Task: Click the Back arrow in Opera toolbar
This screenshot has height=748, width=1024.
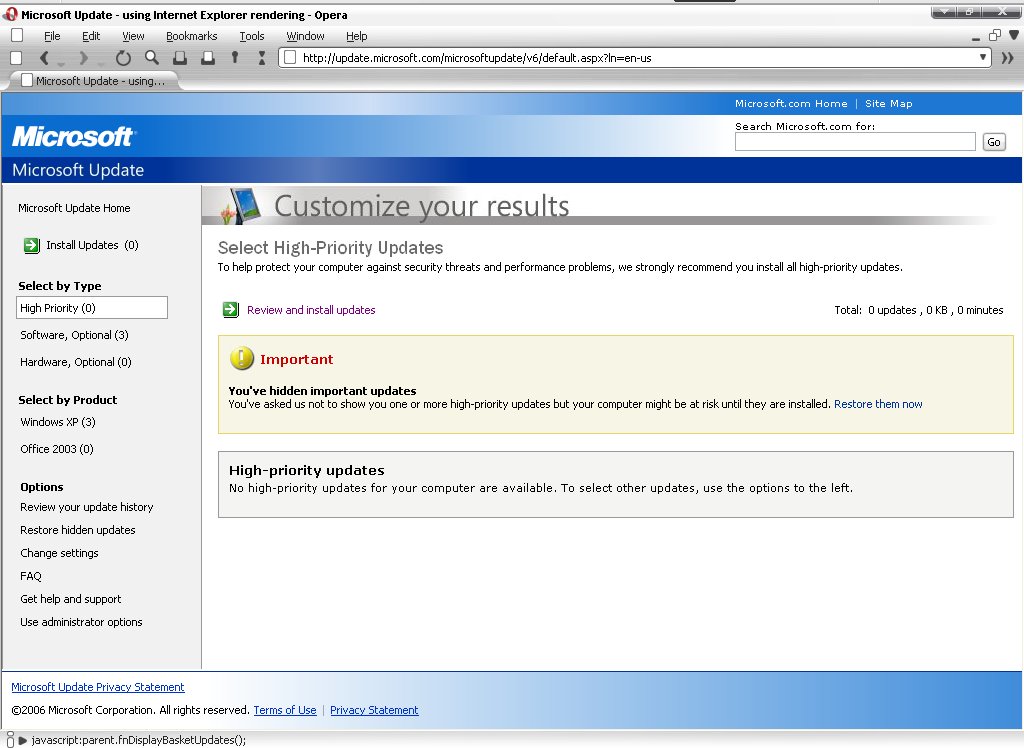Action: [x=43, y=58]
